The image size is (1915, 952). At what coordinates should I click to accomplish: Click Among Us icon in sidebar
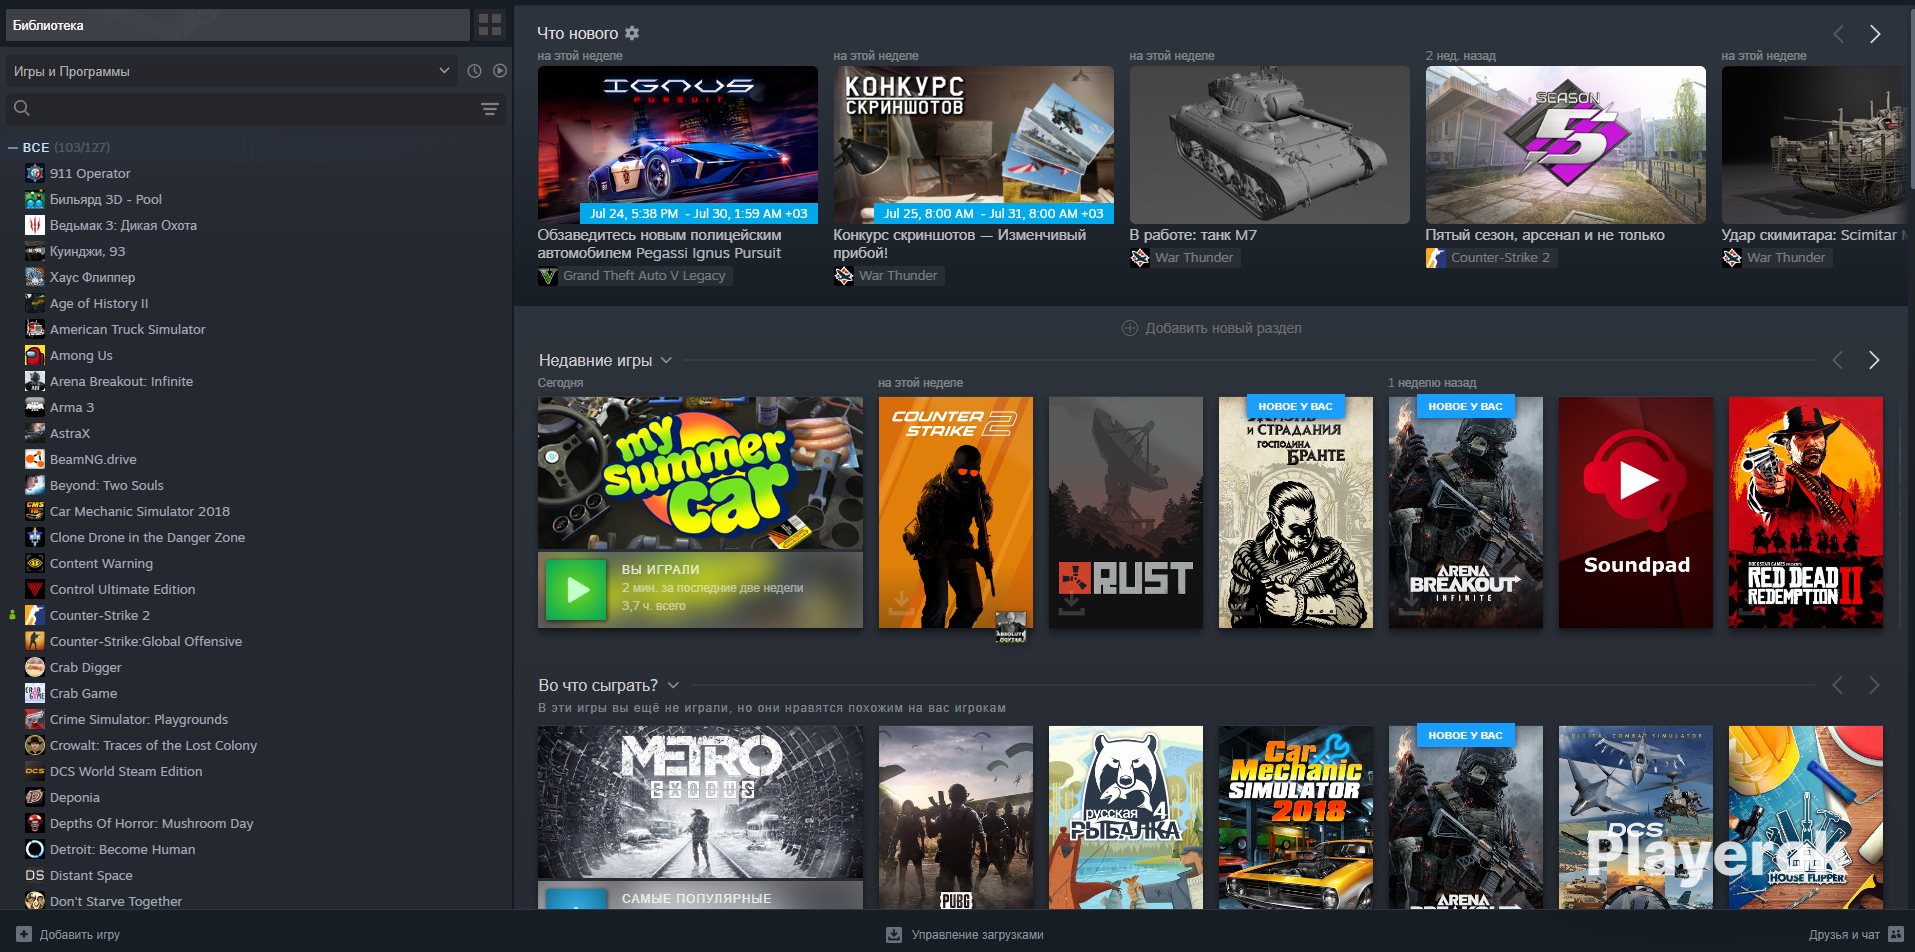[x=35, y=355]
